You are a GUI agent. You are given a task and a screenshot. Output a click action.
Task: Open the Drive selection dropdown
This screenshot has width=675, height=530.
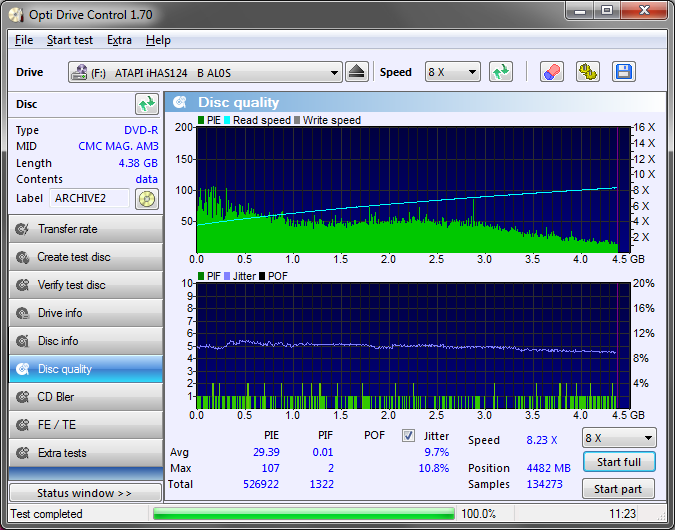205,72
